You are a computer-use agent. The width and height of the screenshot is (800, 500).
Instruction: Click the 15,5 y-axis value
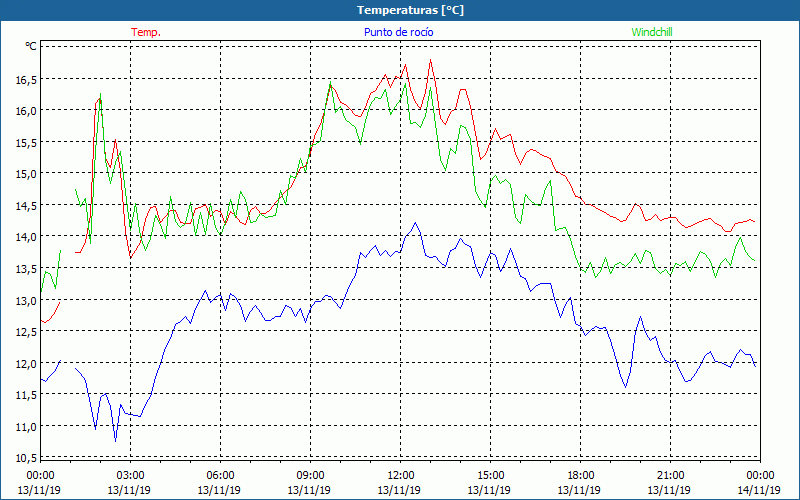[x=27, y=142]
